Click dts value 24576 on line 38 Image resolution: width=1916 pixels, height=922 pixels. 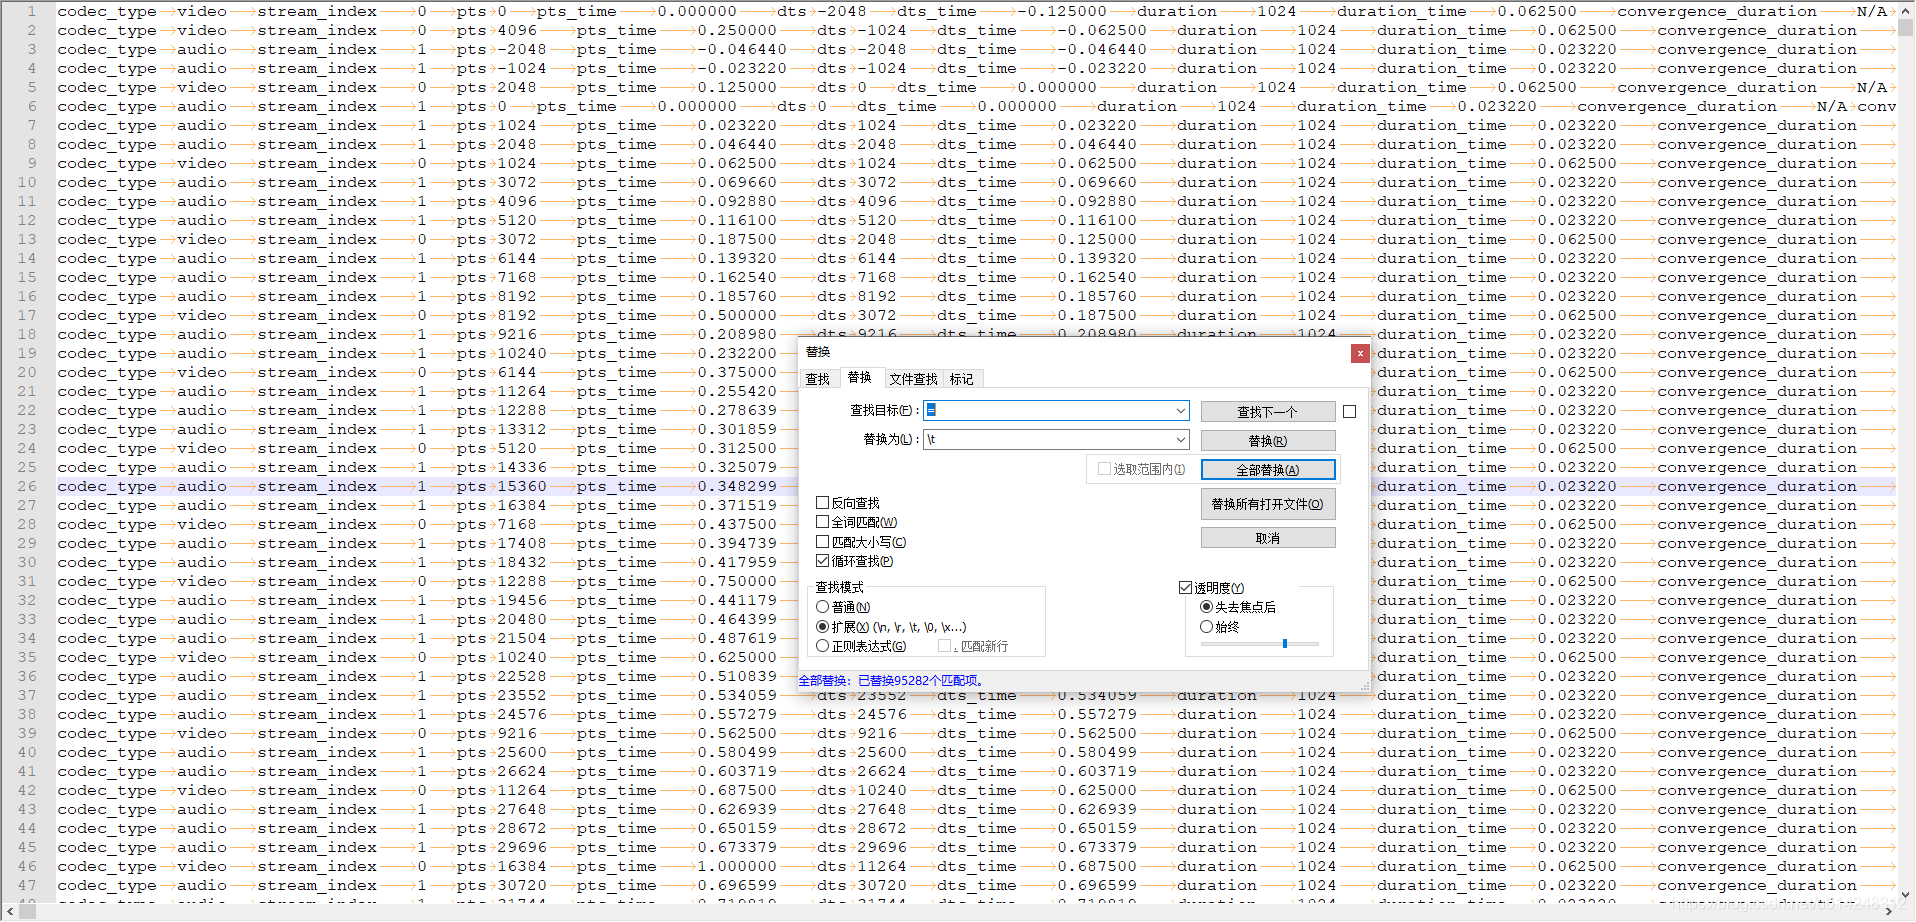[x=882, y=715]
